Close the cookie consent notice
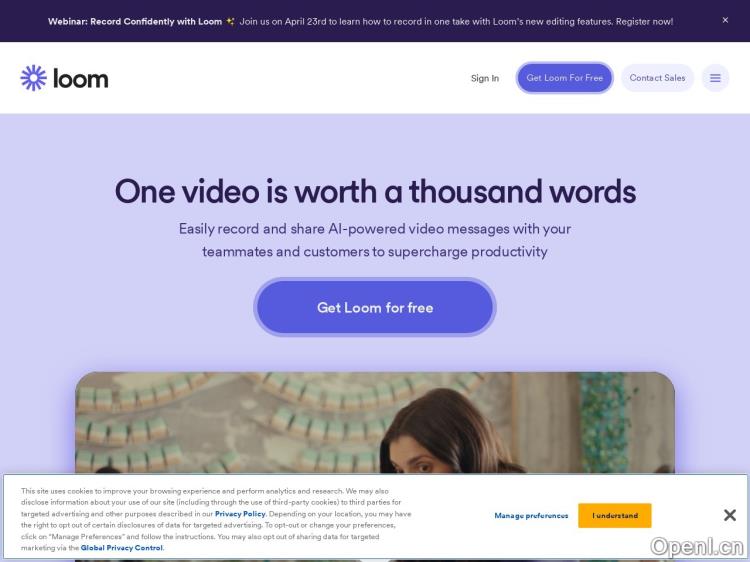This screenshot has width=750, height=562. [x=729, y=515]
